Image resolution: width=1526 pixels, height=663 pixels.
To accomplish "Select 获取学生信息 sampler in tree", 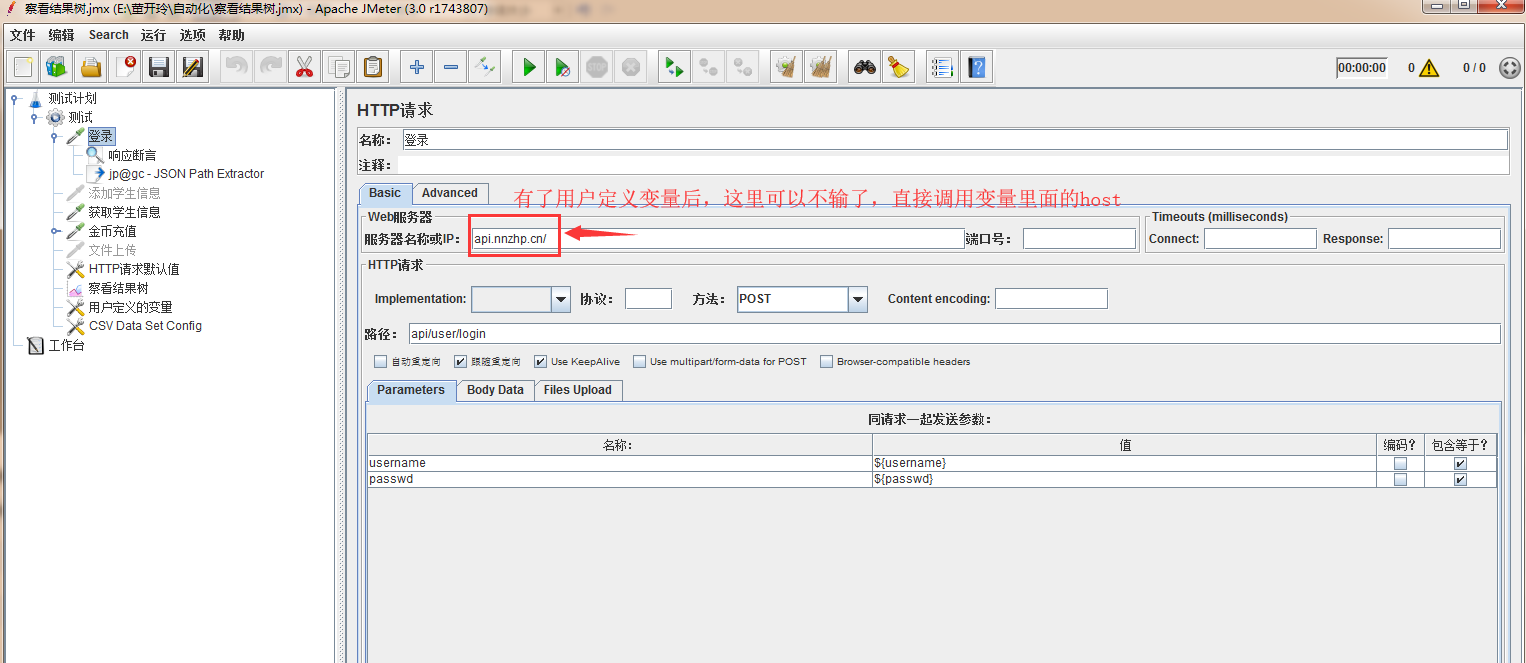I will 124,212.
